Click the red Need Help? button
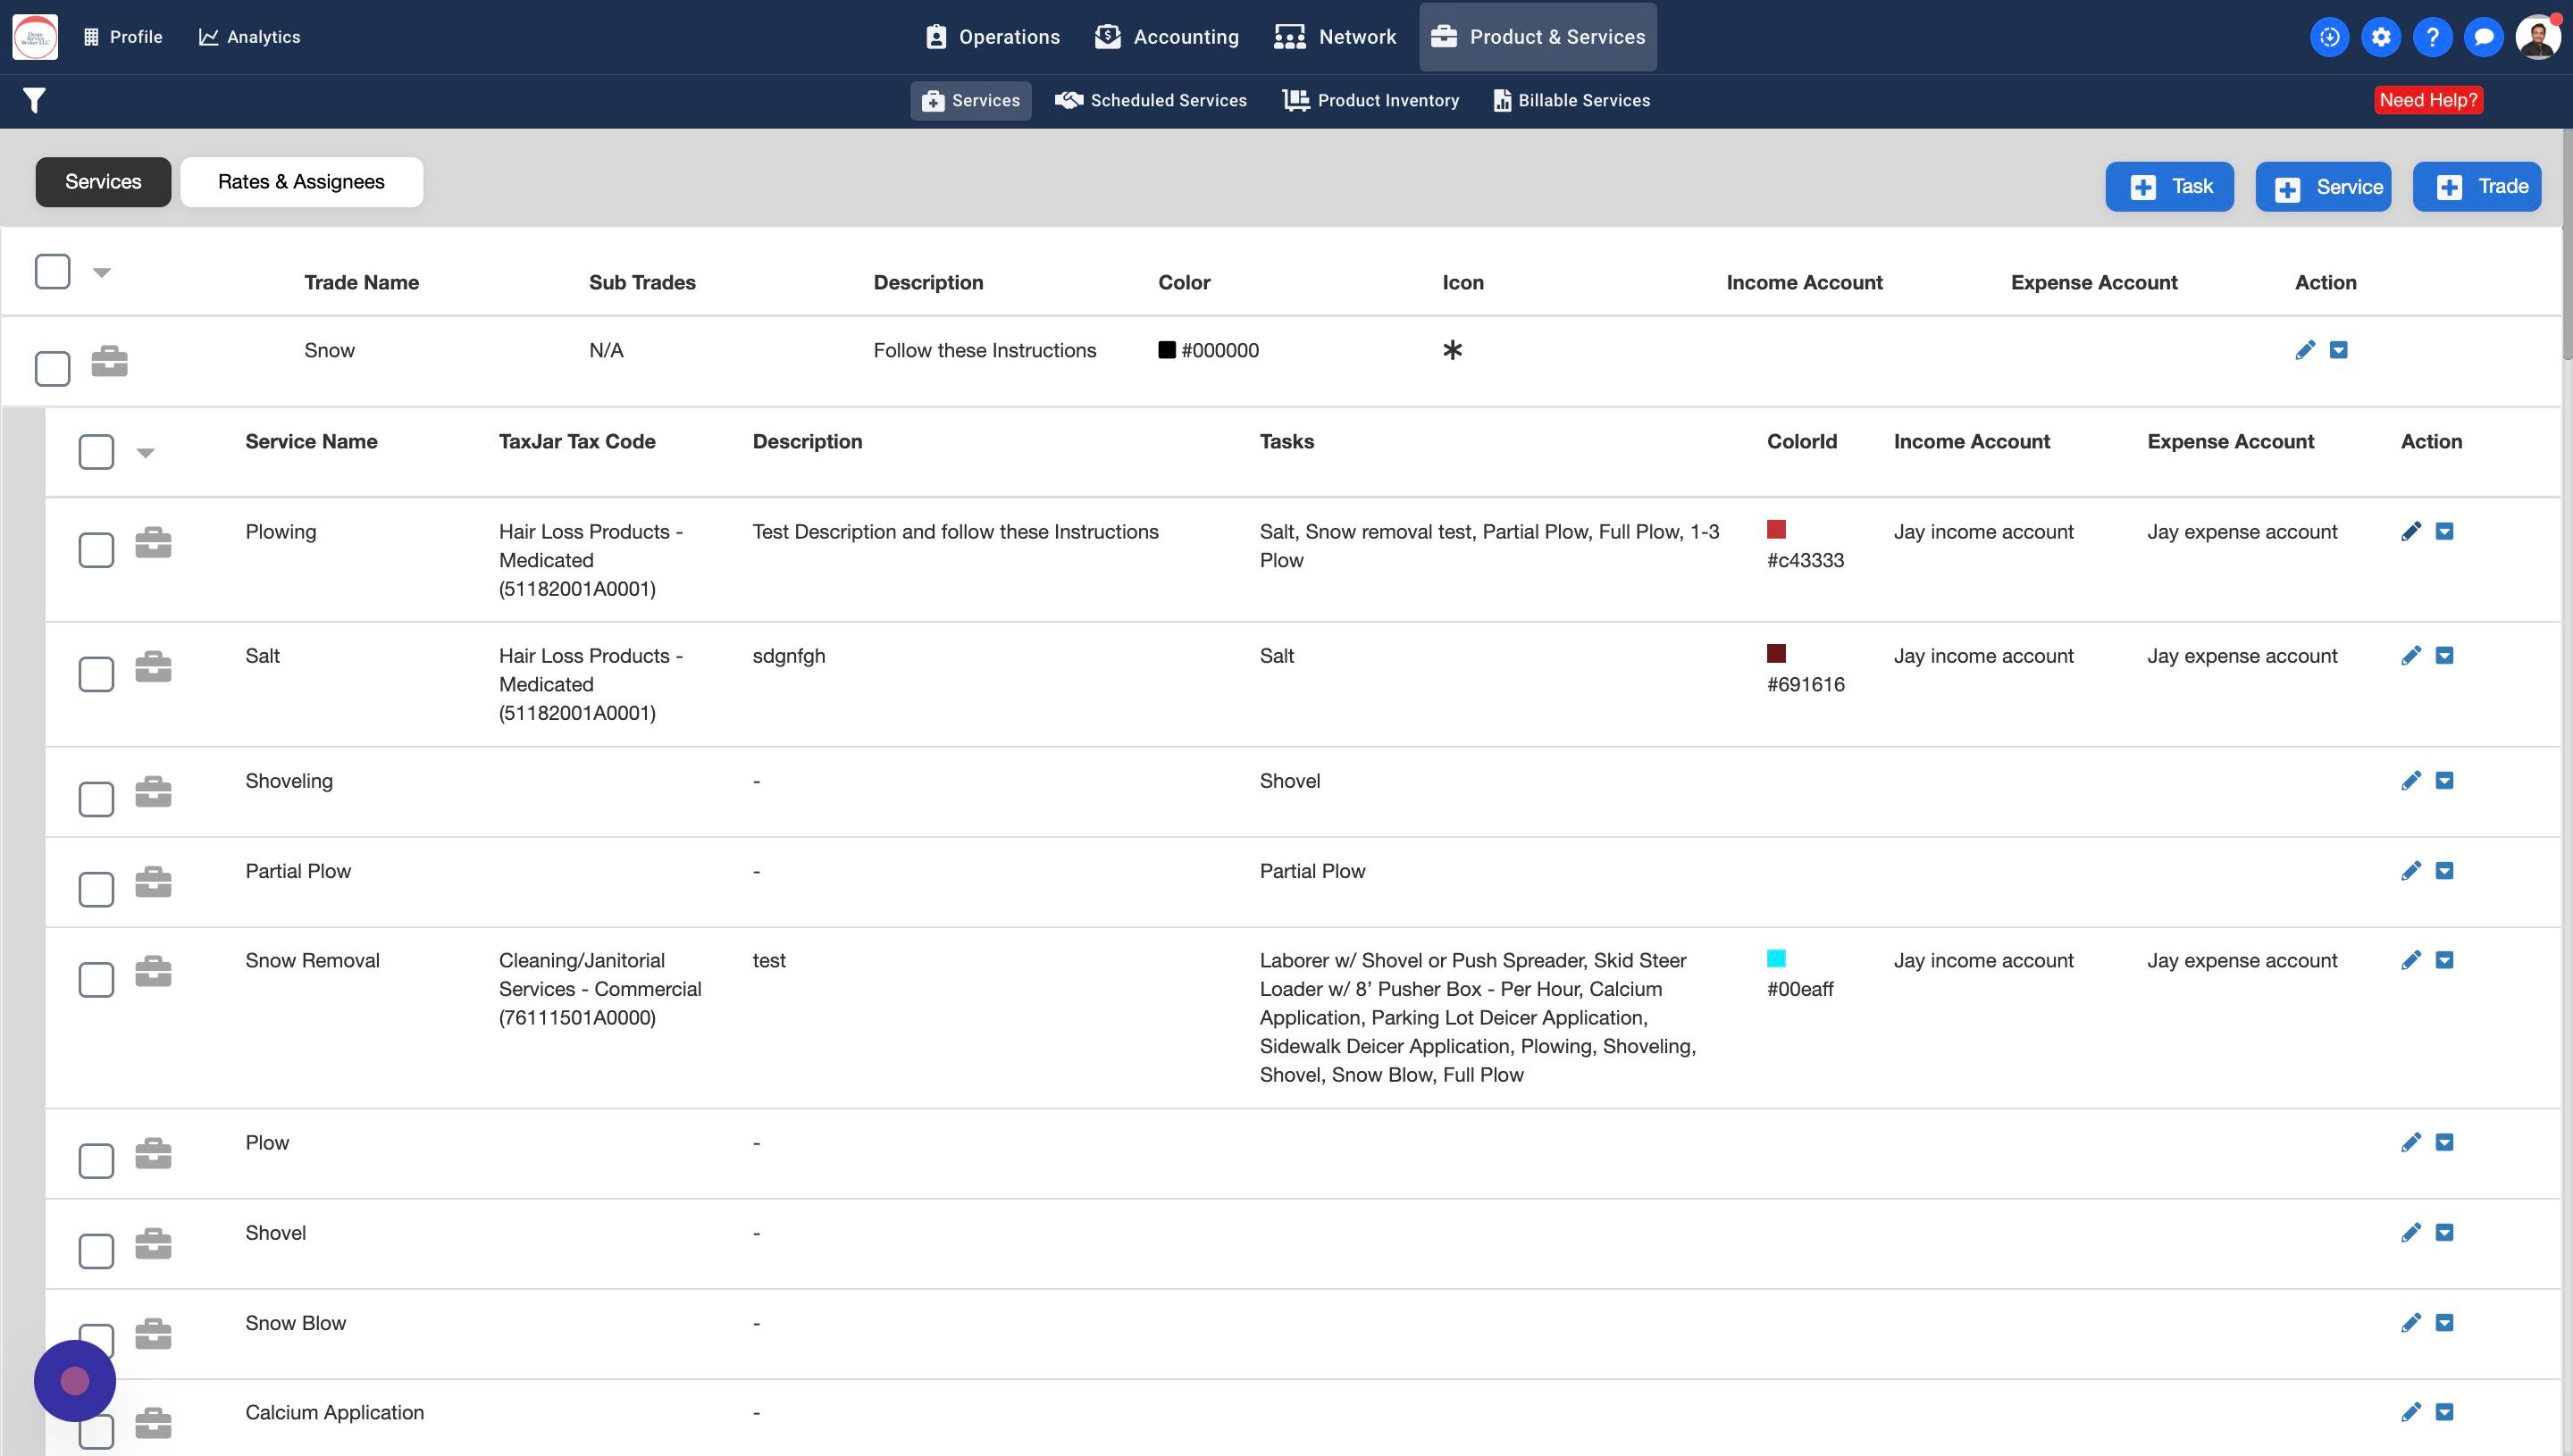 (x=2428, y=100)
